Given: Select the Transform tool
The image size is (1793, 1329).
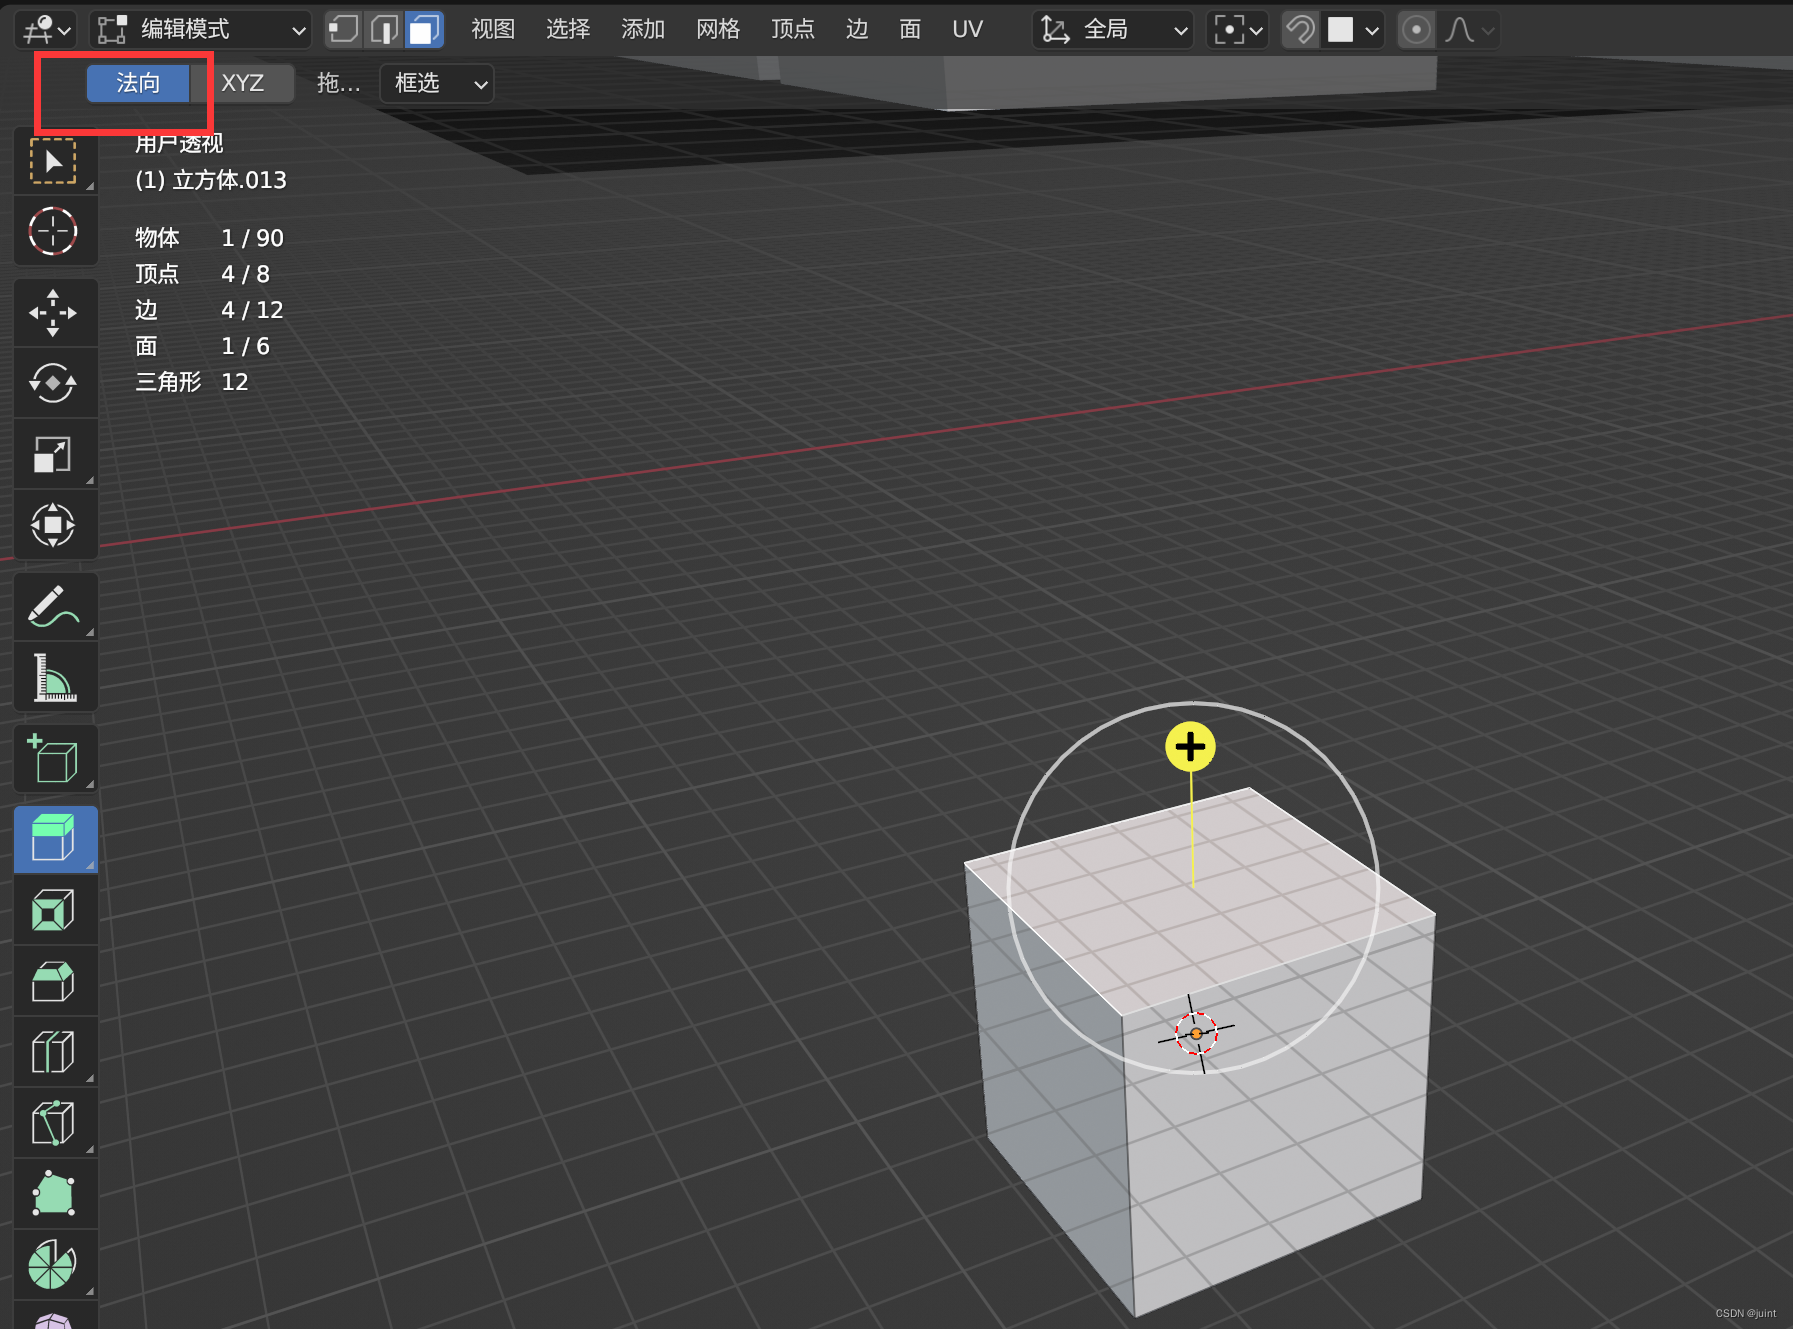Looking at the screenshot, I should point(54,525).
